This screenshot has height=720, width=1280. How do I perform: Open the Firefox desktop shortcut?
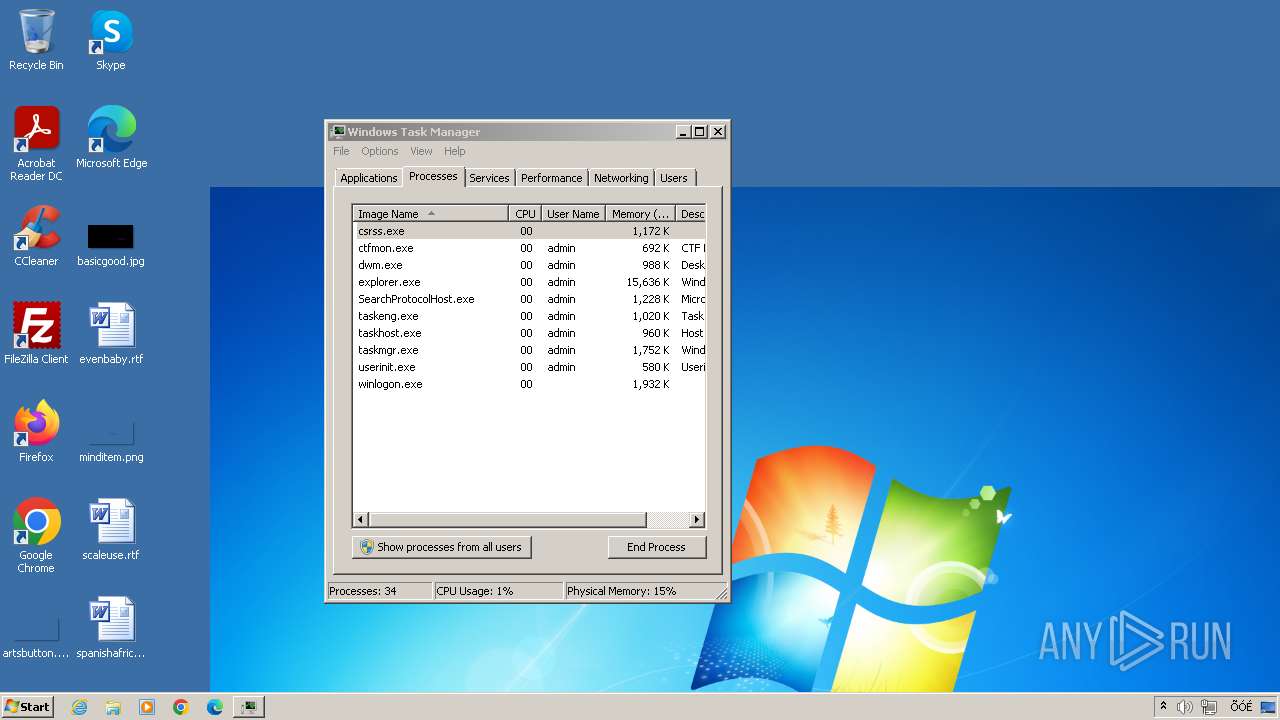(x=36, y=432)
